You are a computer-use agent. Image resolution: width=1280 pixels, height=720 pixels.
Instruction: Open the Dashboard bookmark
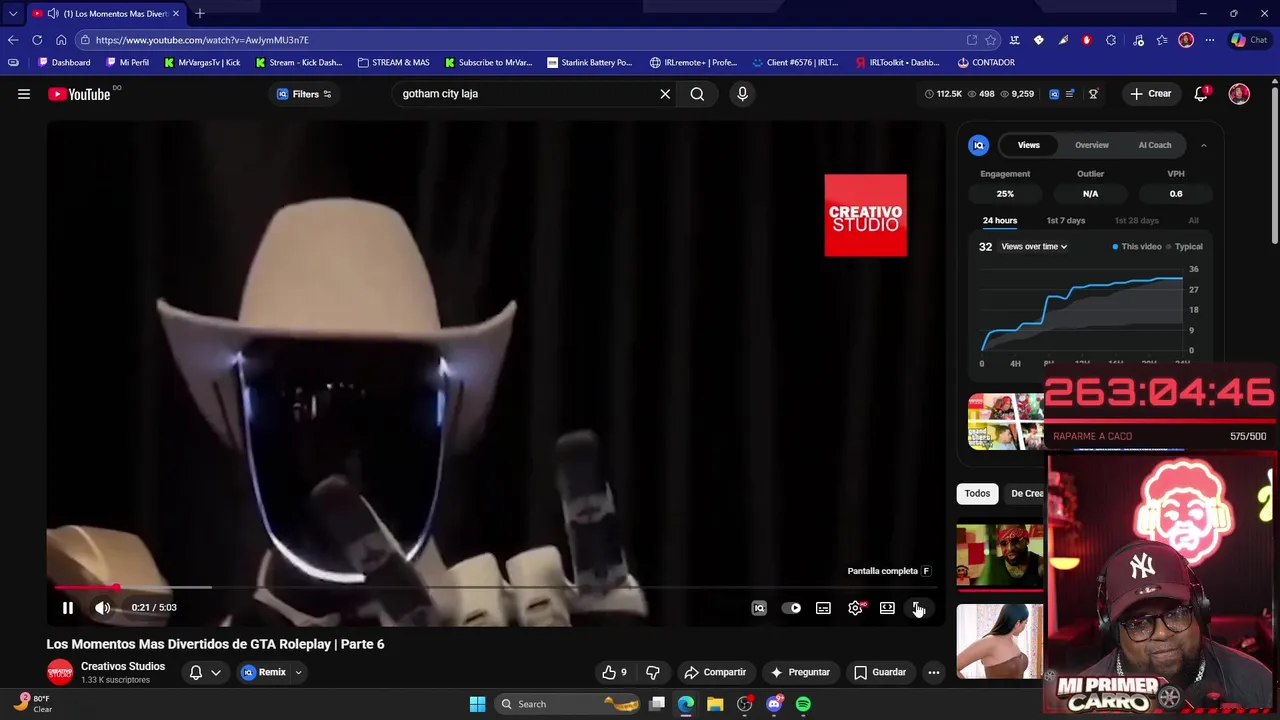(64, 62)
